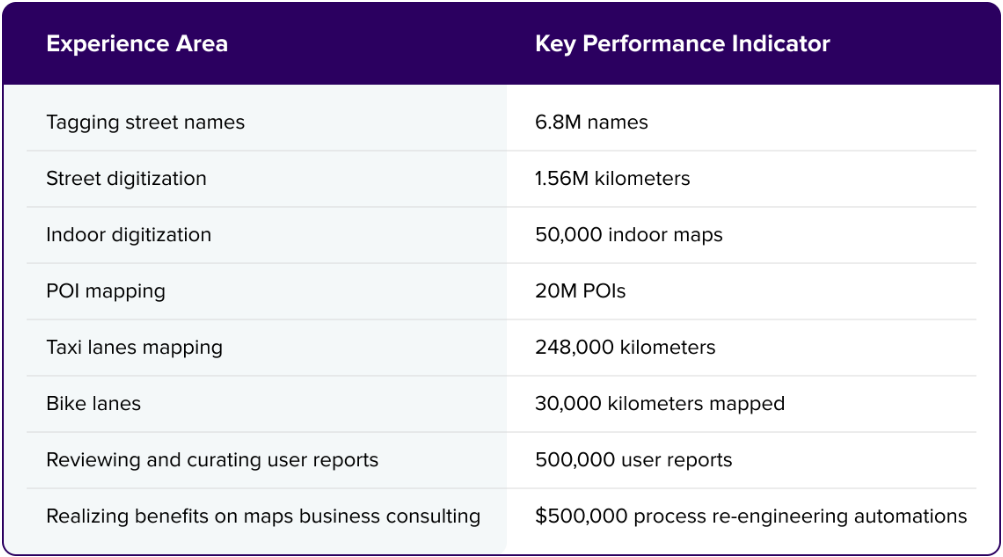Click Realizing benefits on maps business consulting
Screen dimensions: 1003x557
[x=263, y=517]
